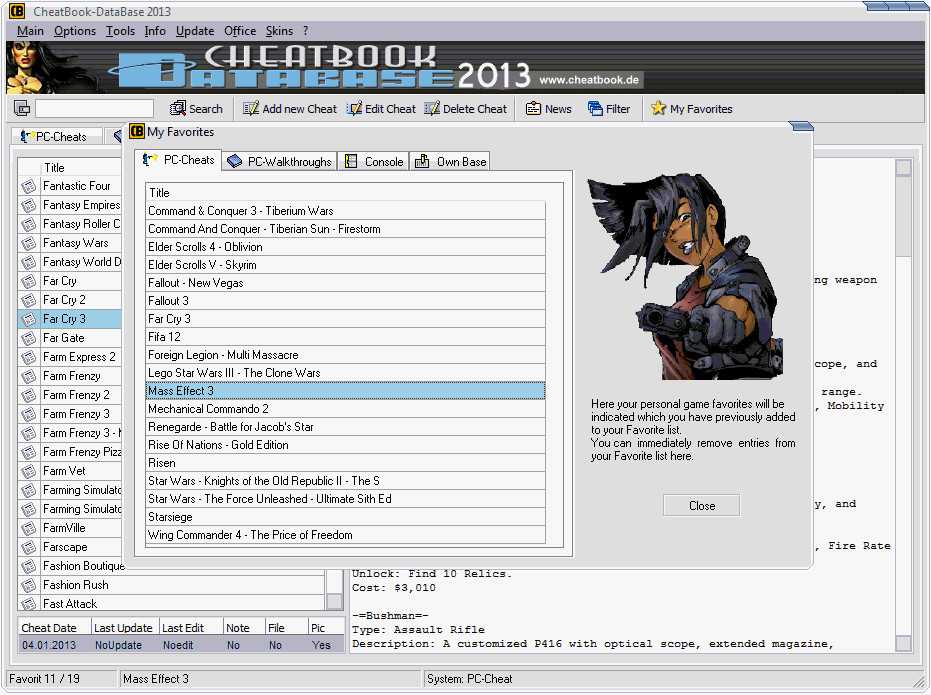Click the Cheat Date column header

click(55, 628)
